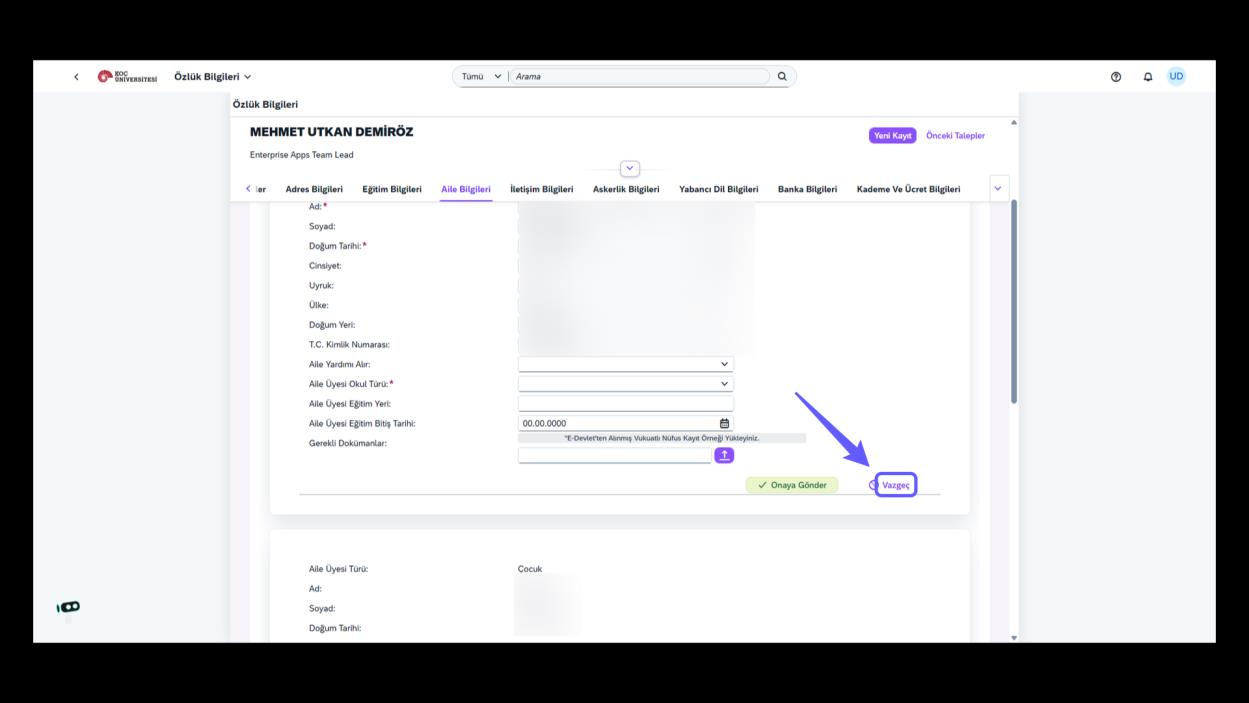Viewport: 1249px width, 703px height.
Task: Click the Çocuk value text
Action: [530, 569]
